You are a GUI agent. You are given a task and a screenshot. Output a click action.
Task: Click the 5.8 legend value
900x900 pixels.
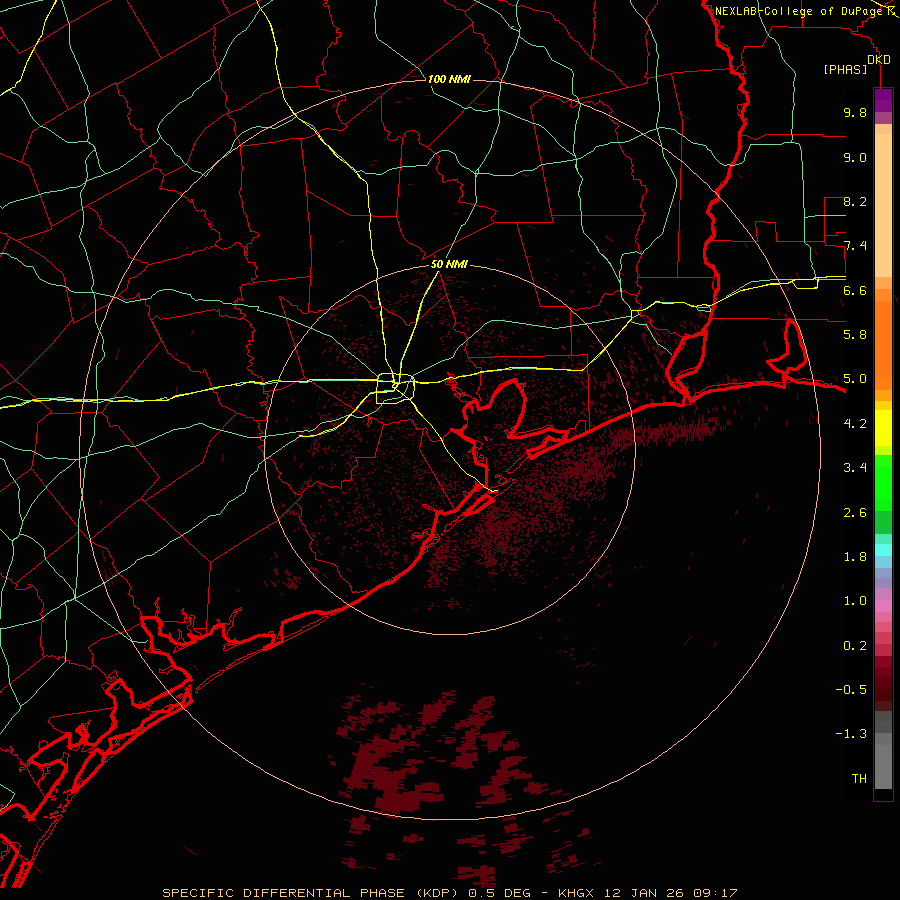(x=855, y=335)
